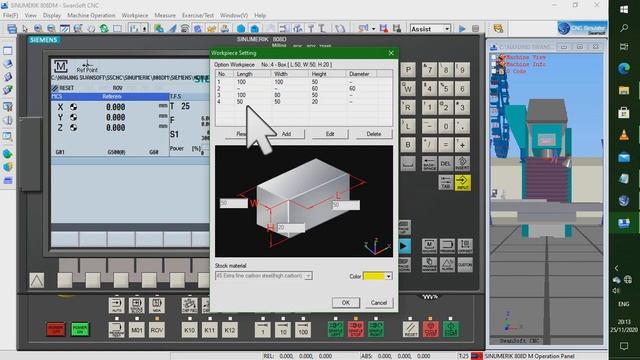Select workpiece row 1 in list
Image resolution: width=640 pixels, height=360 pixels.
click(x=304, y=82)
